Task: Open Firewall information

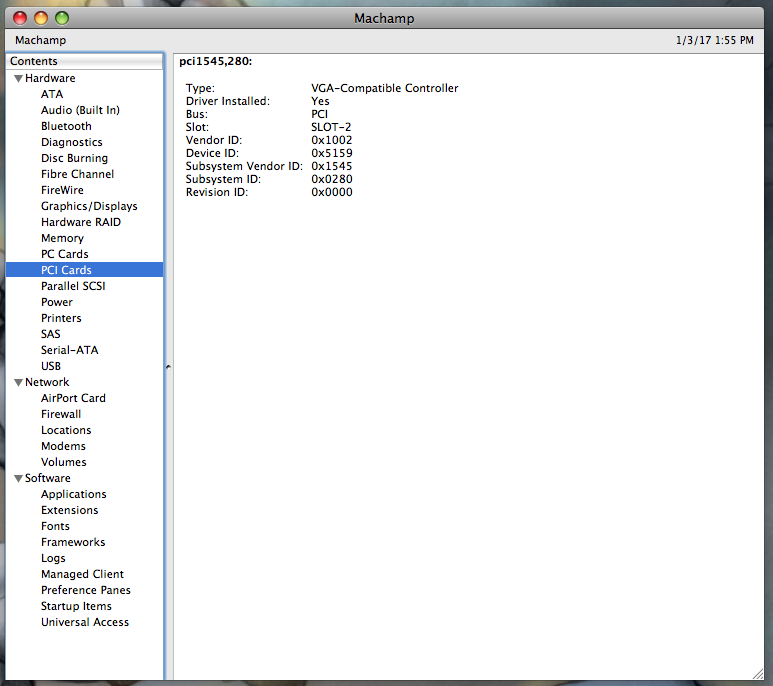Action: [61, 414]
